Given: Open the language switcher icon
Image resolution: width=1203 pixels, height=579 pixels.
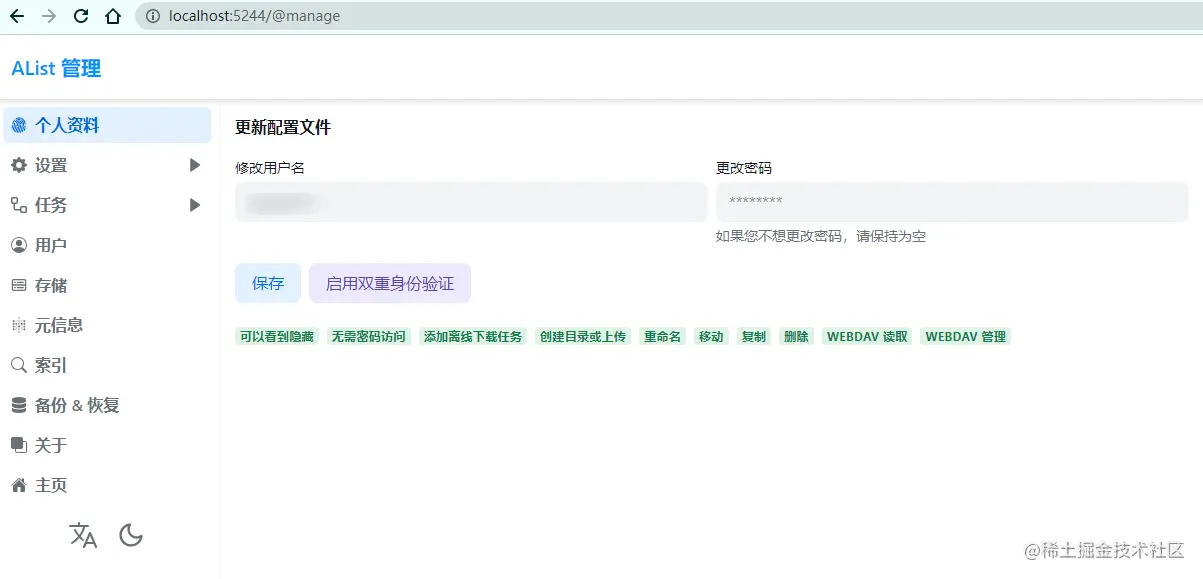Looking at the screenshot, I should pyautogui.click(x=83, y=535).
